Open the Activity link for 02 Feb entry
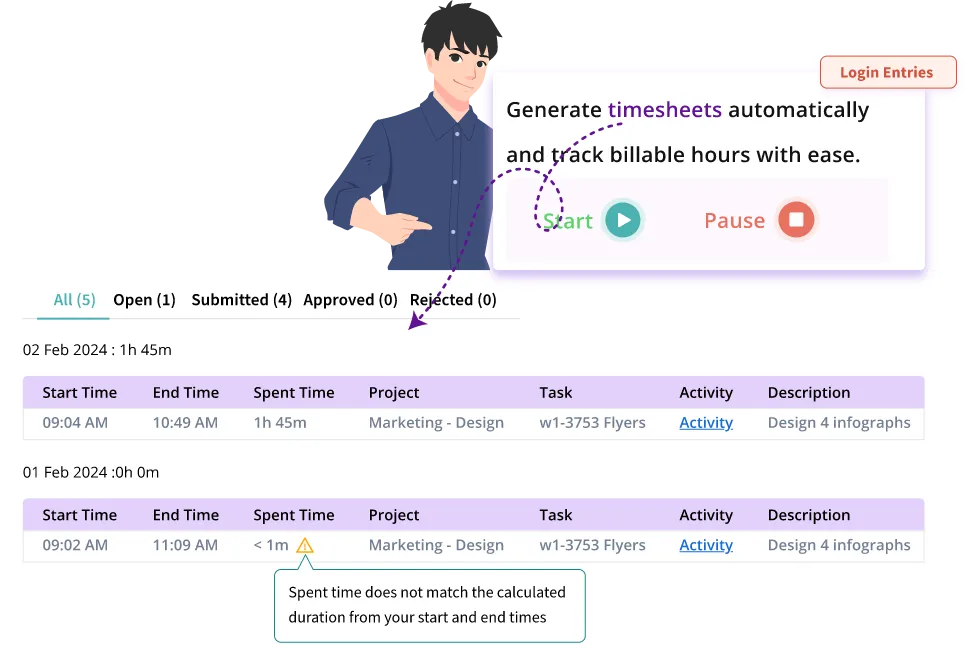Viewport: 967px width, 652px height. [x=706, y=422]
